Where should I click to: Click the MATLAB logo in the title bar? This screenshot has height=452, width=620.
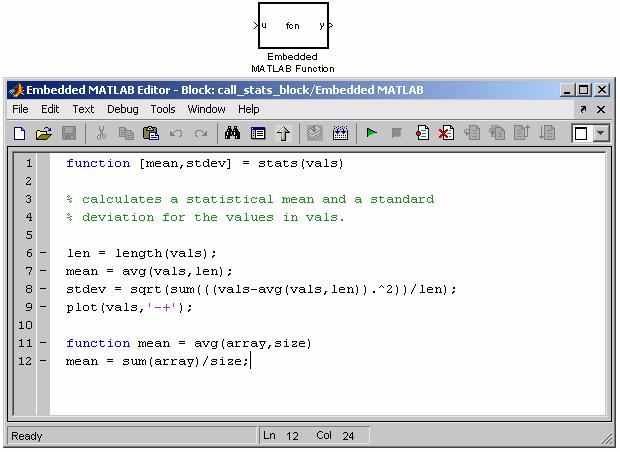[17, 90]
